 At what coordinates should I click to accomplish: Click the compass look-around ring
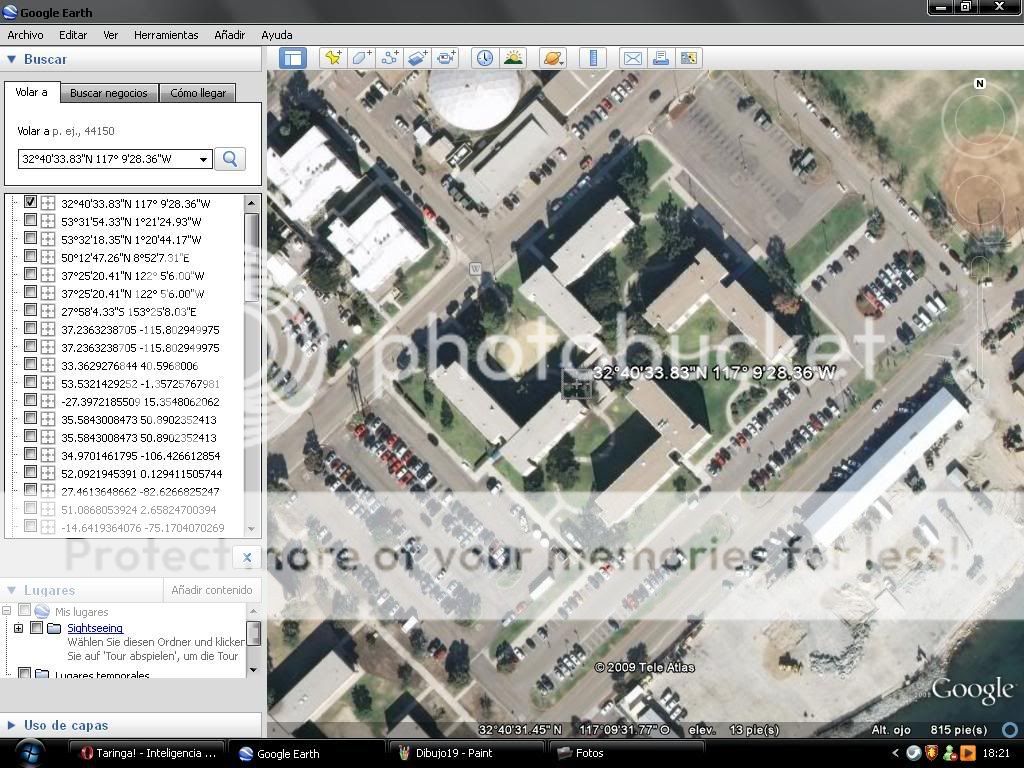pyautogui.click(x=980, y=120)
